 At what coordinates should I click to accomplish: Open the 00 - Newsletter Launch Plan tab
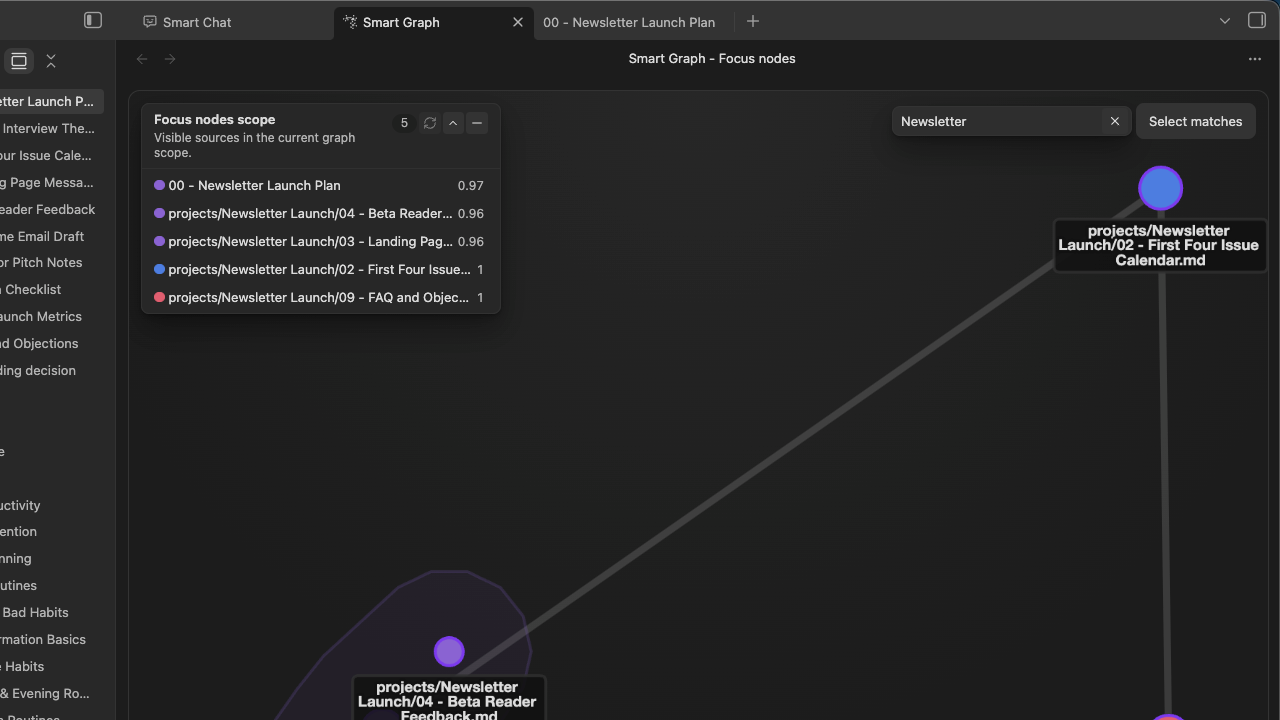[x=629, y=21]
